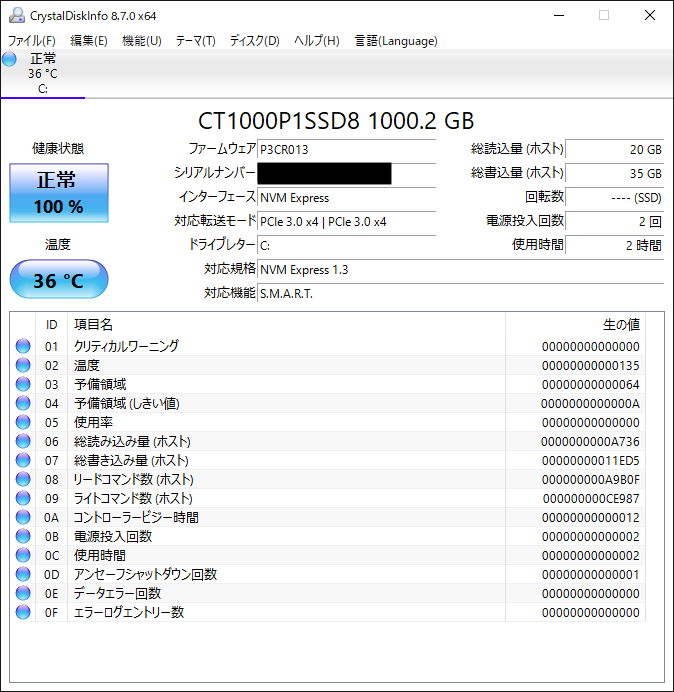Click the firmware field P3CR013
This screenshot has height=692, width=674.
coord(346,150)
